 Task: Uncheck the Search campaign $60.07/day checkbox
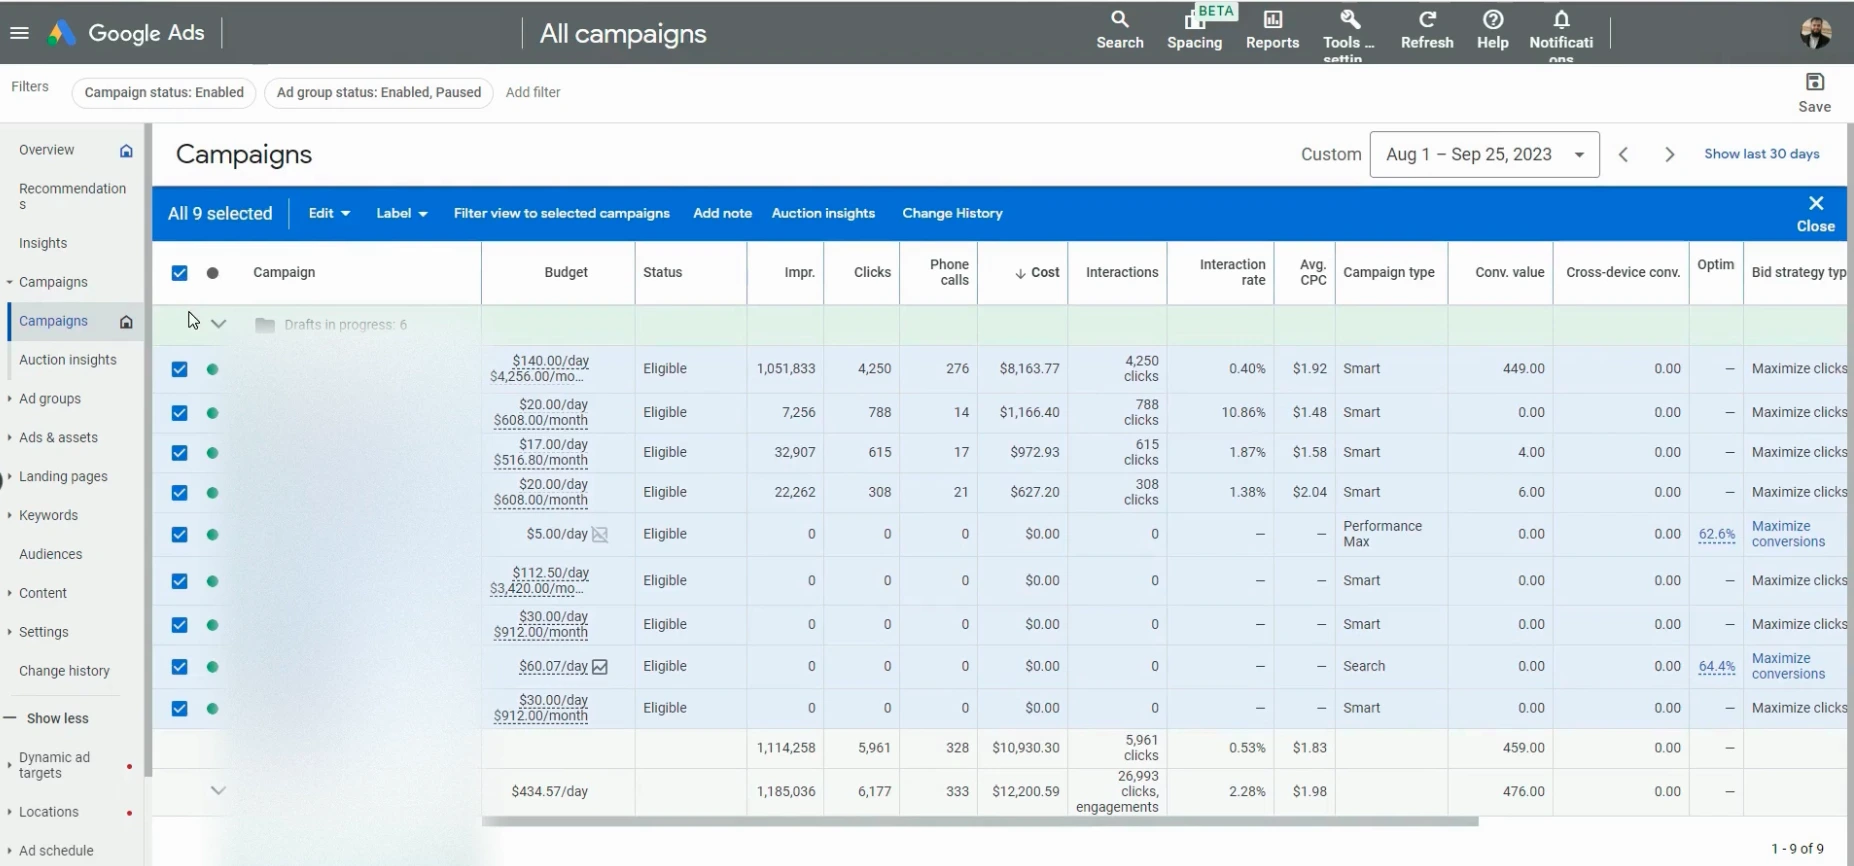(179, 667)
